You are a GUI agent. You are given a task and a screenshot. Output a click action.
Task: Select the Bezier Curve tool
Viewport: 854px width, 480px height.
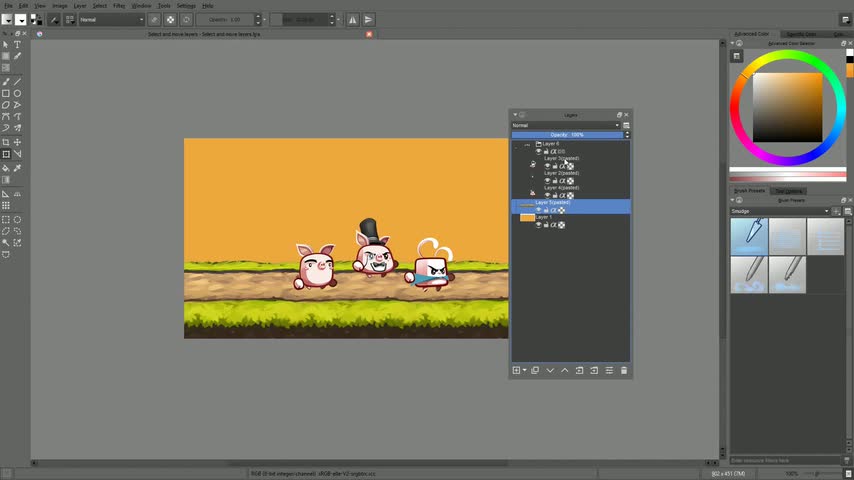click(5, 117)
